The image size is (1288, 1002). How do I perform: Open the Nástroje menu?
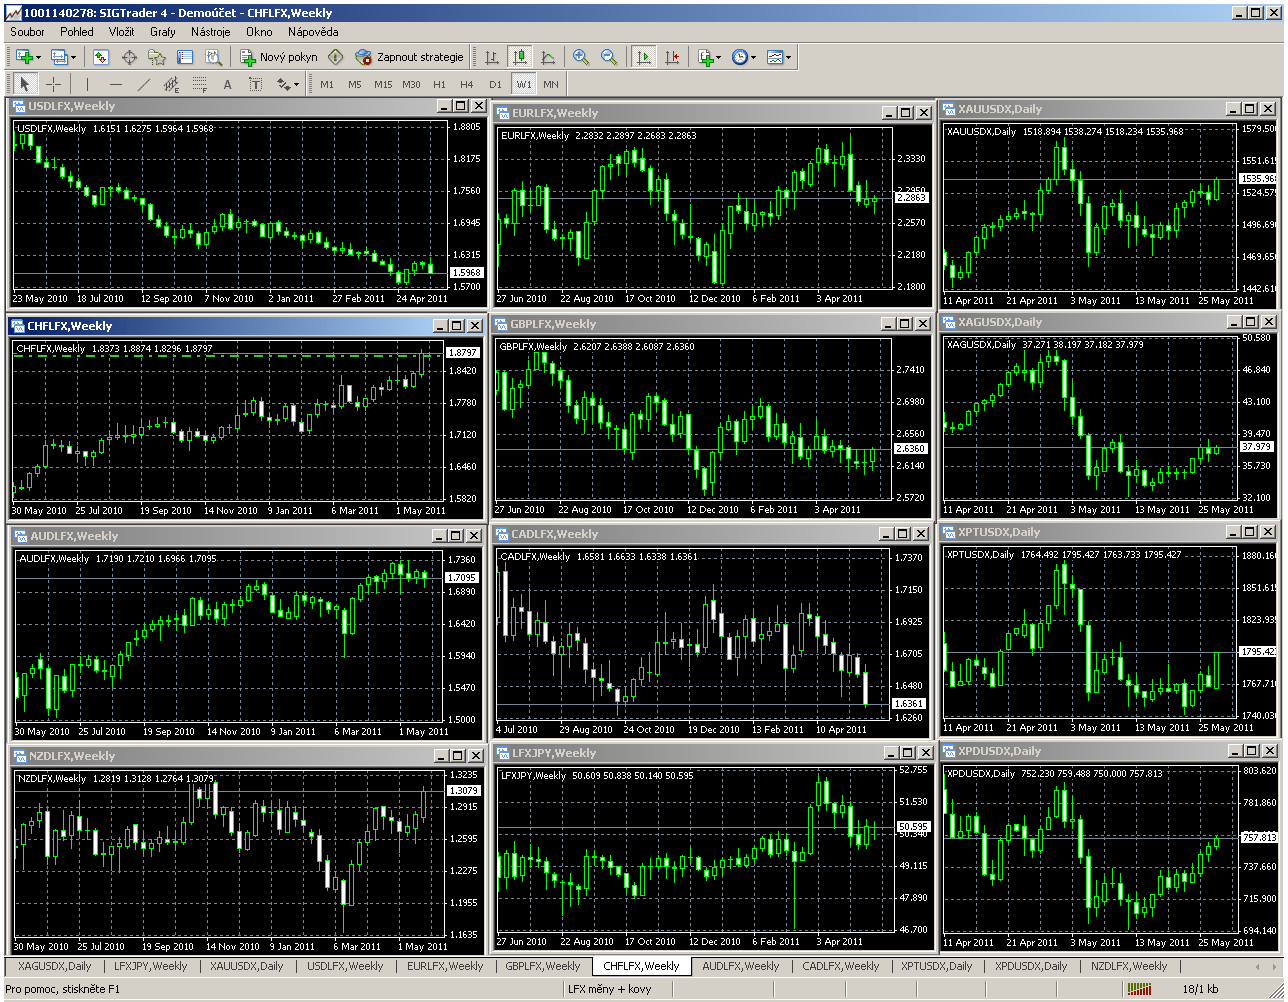click(x=210, y=32)
